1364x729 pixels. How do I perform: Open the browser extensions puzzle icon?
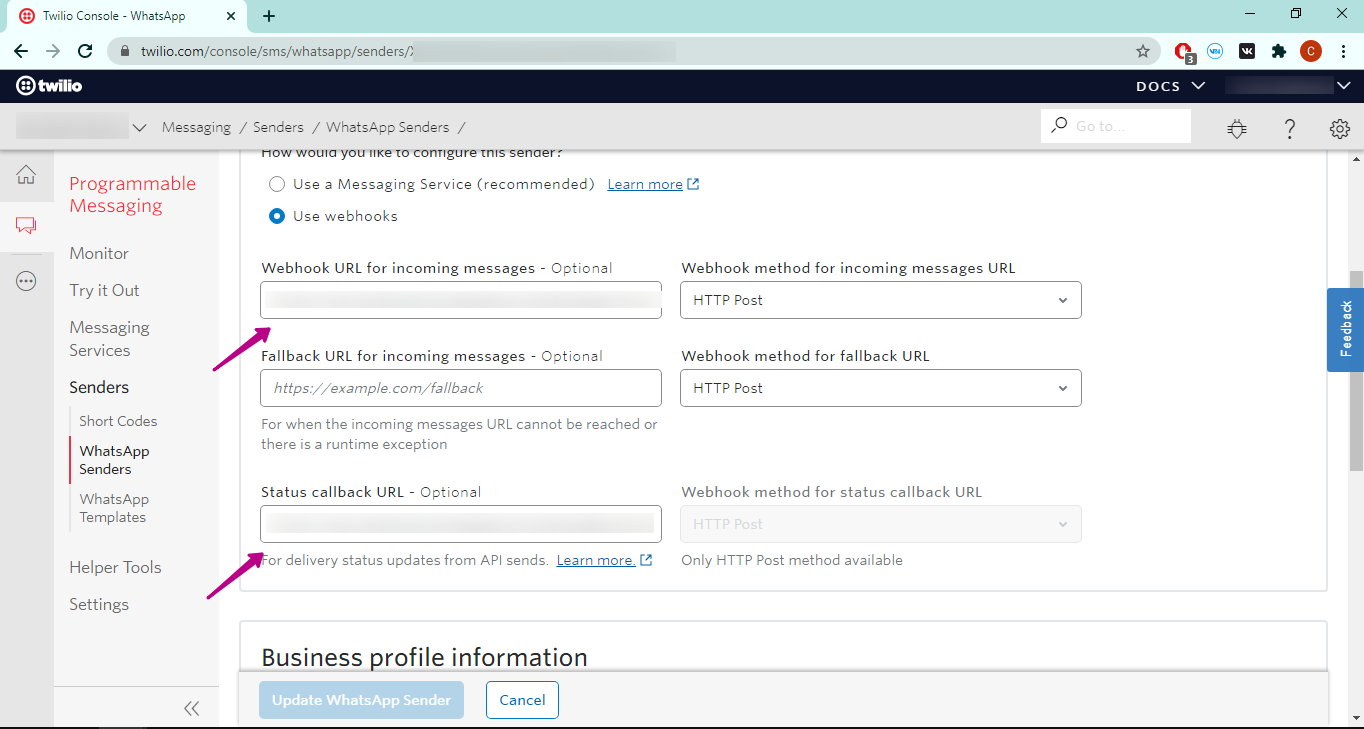pos(1278,51)
